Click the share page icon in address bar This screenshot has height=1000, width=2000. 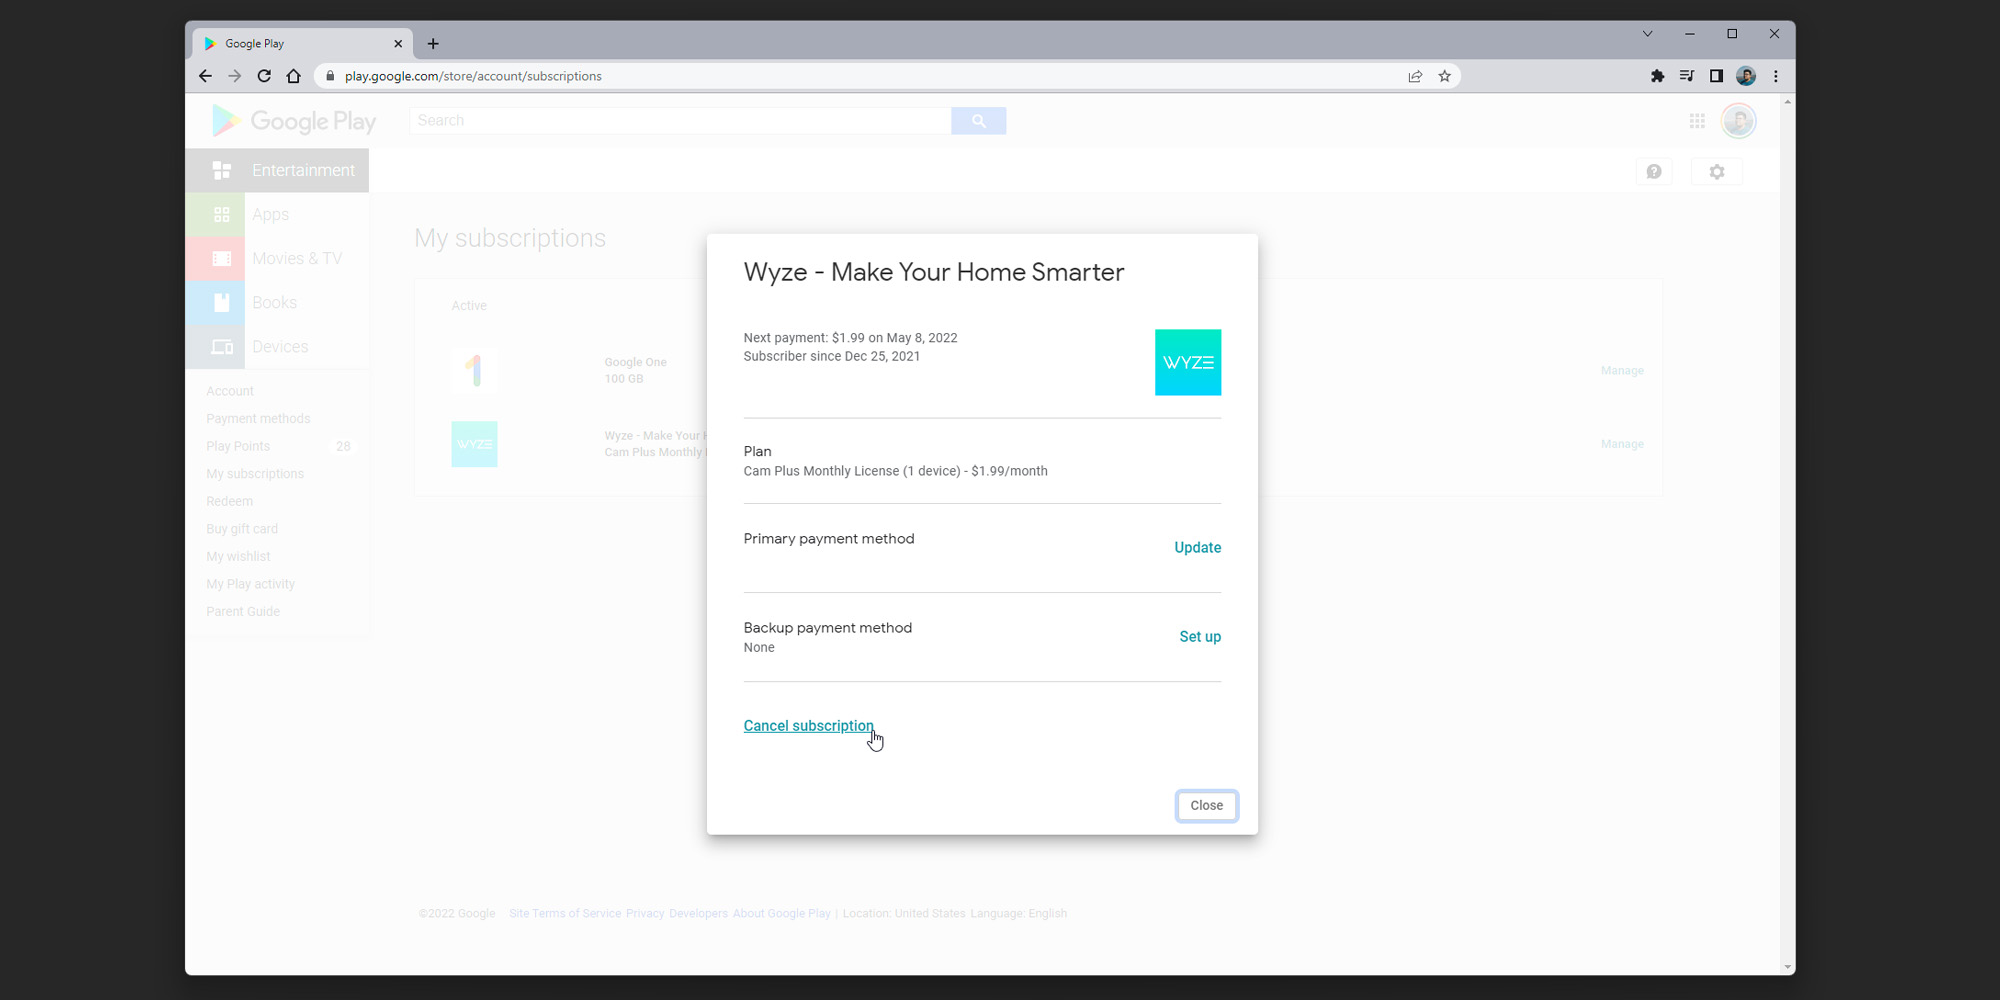tap(1415, 76)
